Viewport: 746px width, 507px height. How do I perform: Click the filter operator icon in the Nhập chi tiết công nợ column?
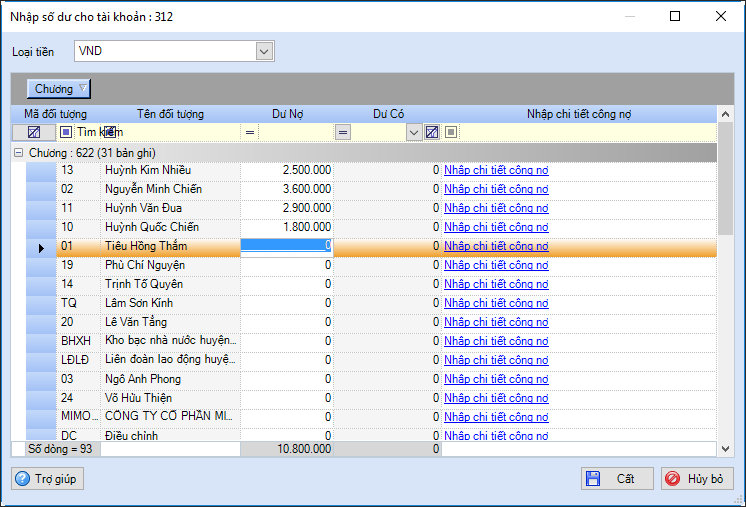point(451,132)
